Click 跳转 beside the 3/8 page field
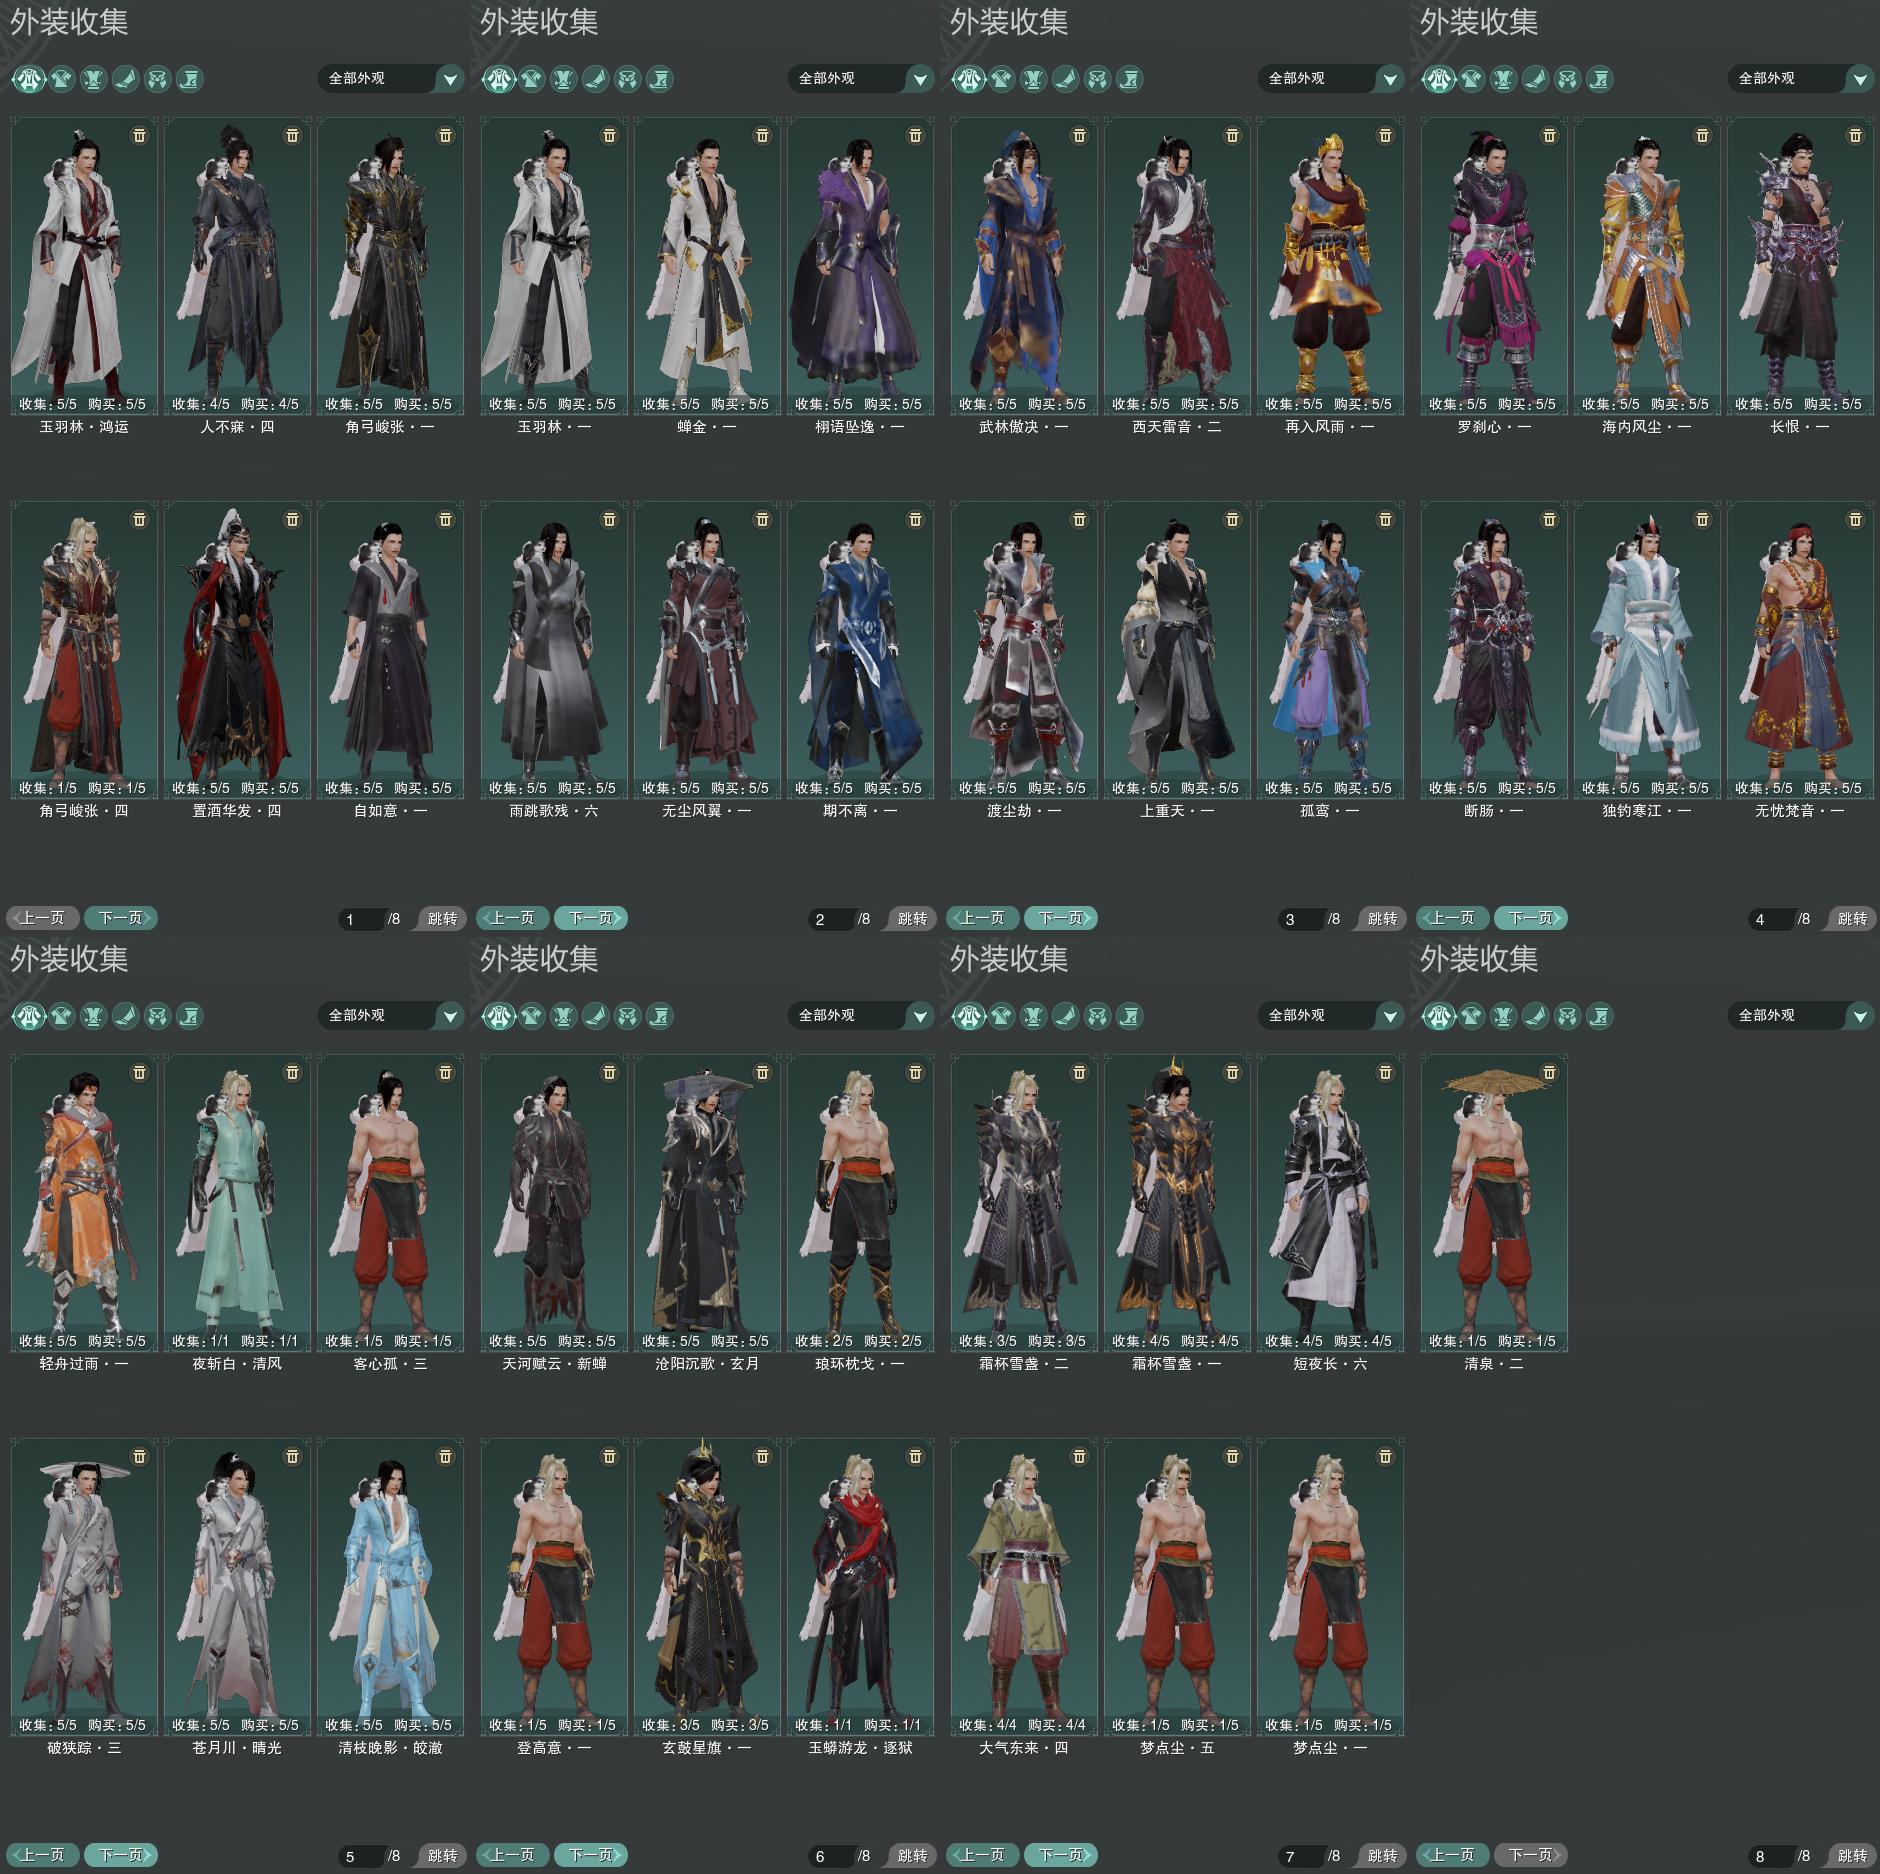 (x=1382, y=919)
